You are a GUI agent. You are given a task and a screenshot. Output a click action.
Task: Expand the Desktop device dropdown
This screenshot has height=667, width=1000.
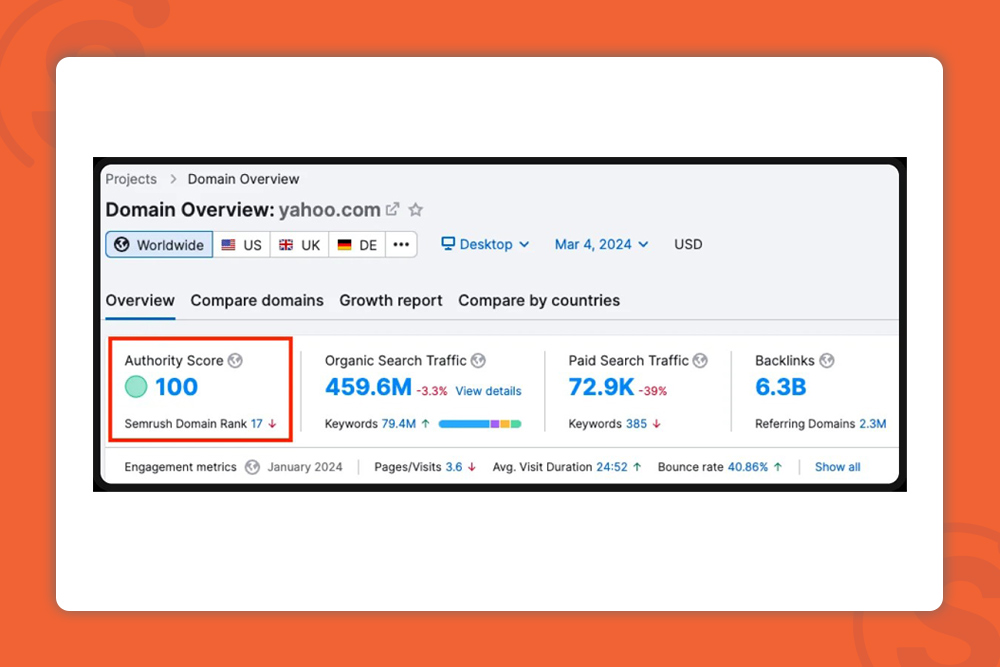[485, 244]
